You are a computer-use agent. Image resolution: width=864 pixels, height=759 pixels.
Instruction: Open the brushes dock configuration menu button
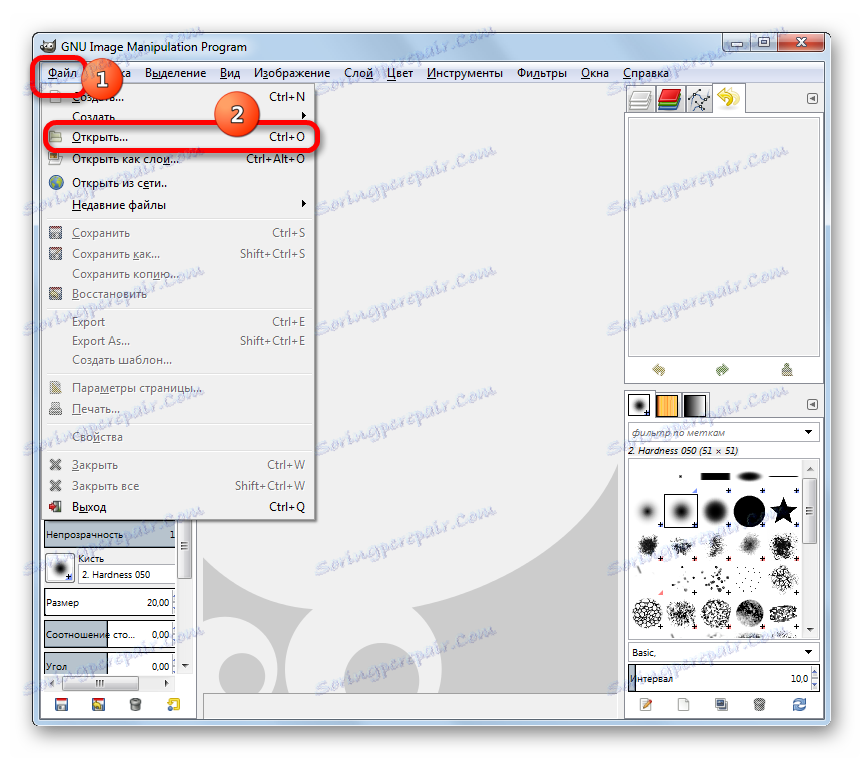pos(812,405)
